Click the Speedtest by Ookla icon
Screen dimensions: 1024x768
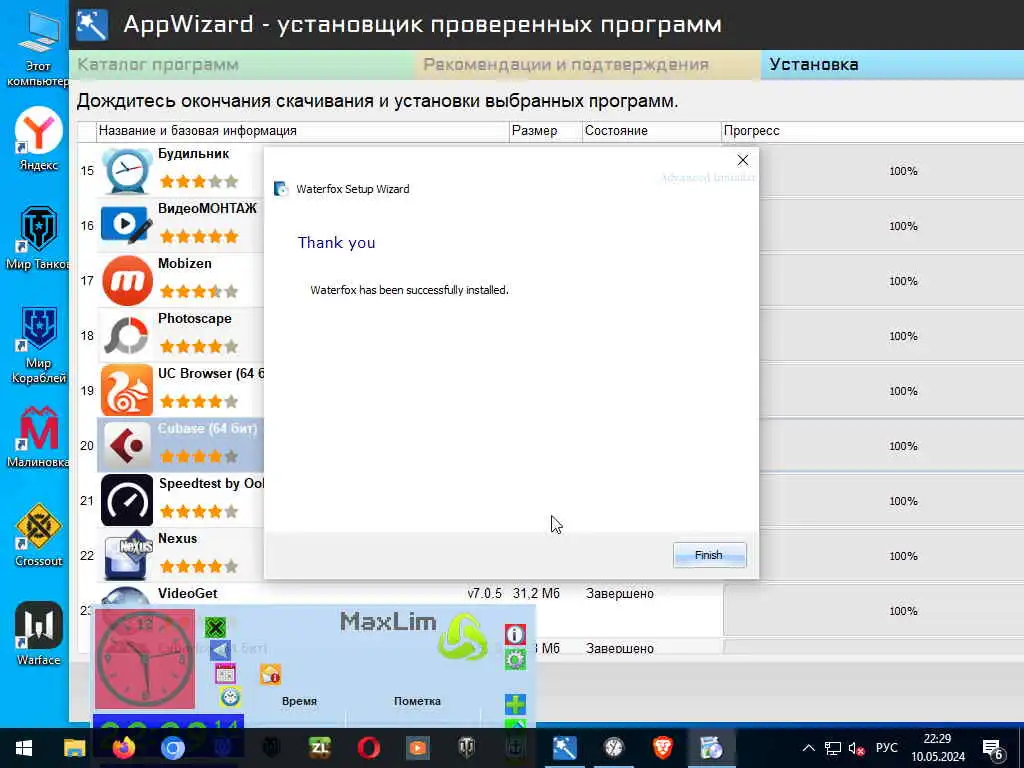(127, 500)
